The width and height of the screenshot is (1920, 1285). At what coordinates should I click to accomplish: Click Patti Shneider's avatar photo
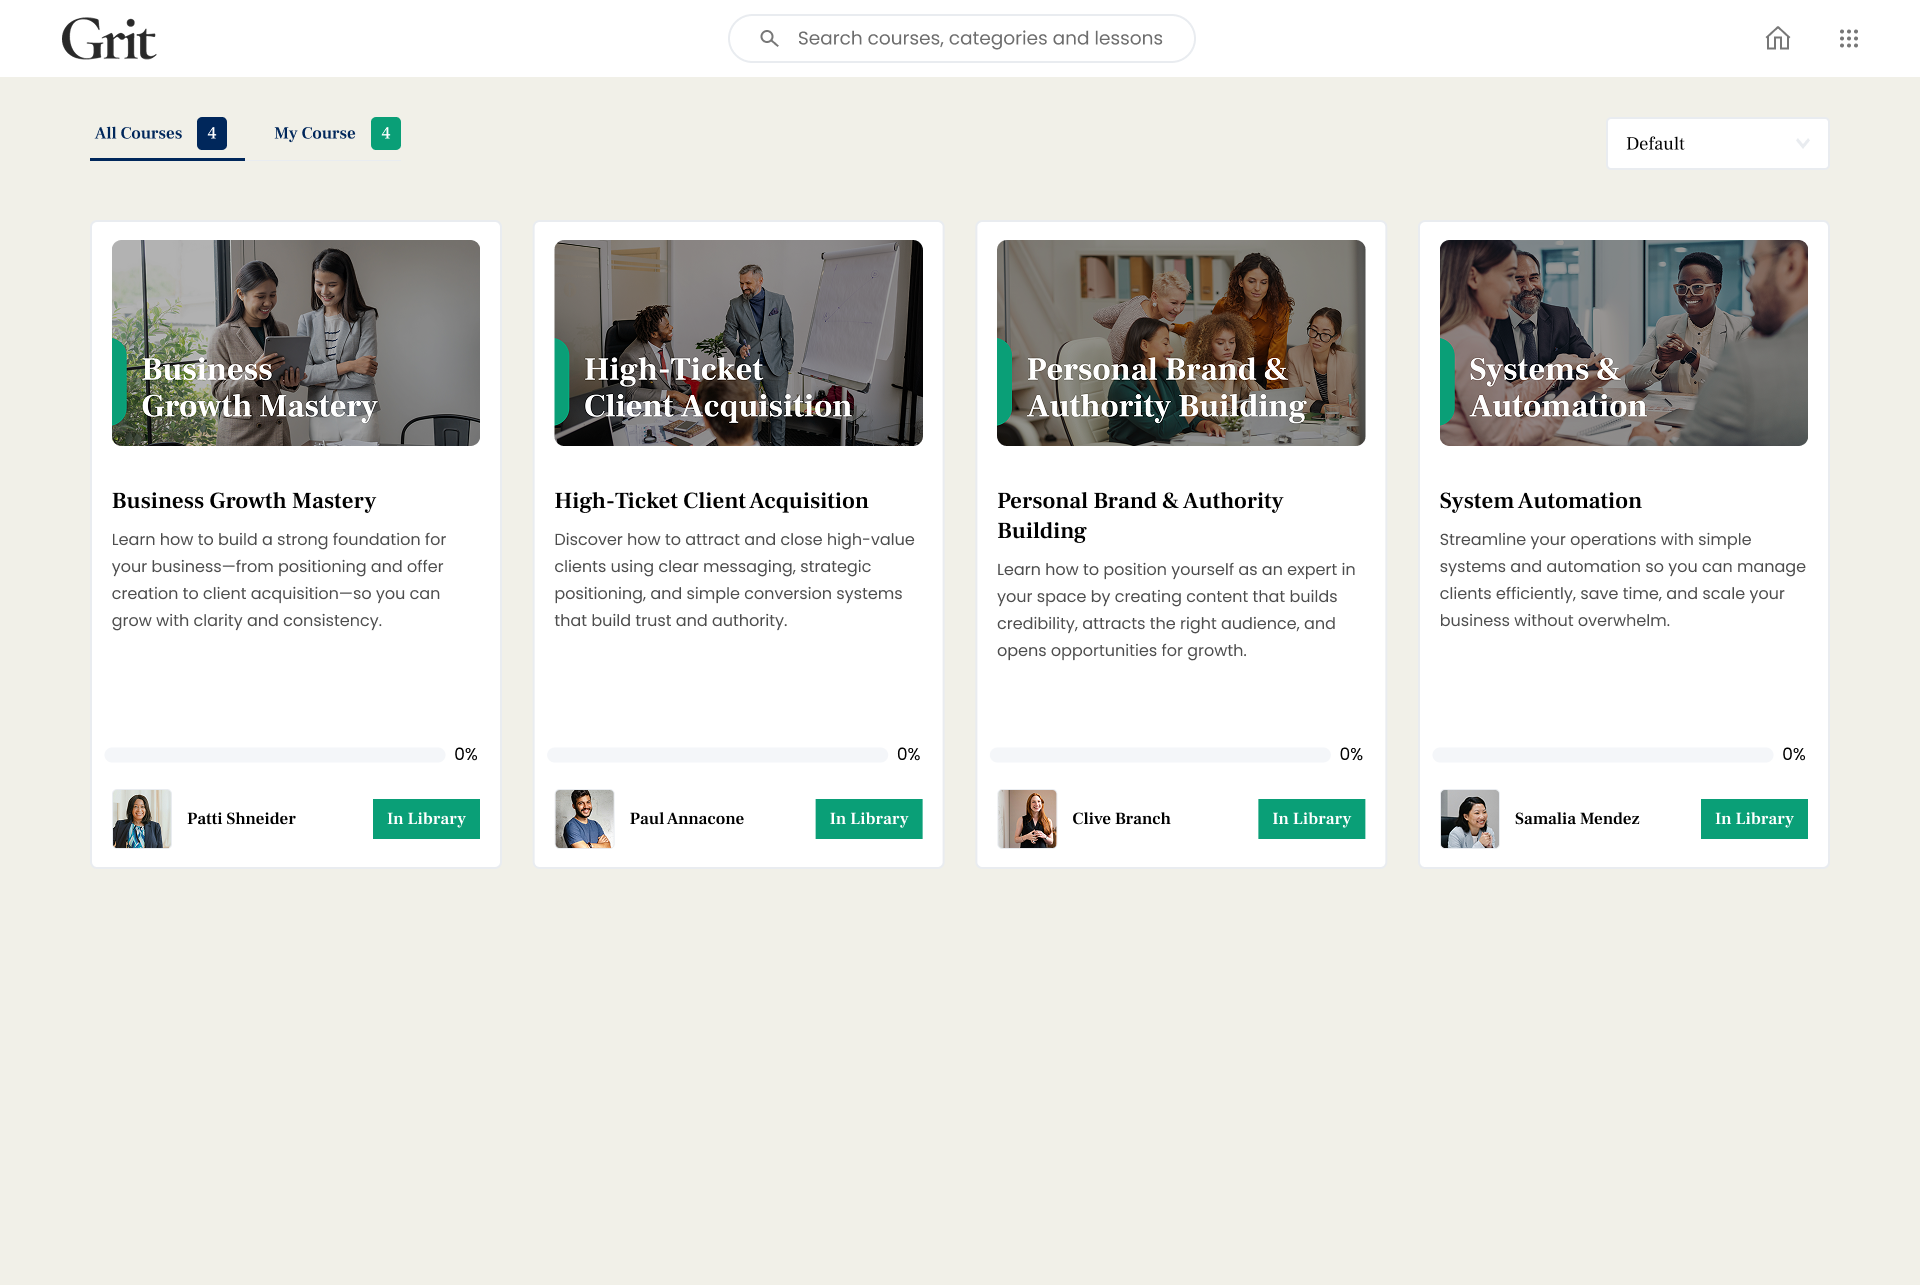click(x=142, y=819)
